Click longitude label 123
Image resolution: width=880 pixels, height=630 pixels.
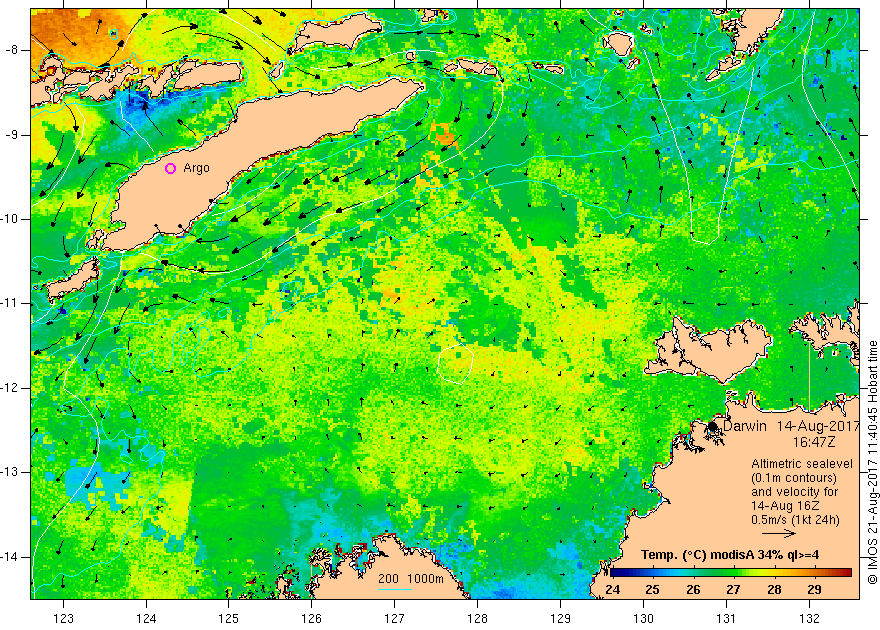point(63,619)
